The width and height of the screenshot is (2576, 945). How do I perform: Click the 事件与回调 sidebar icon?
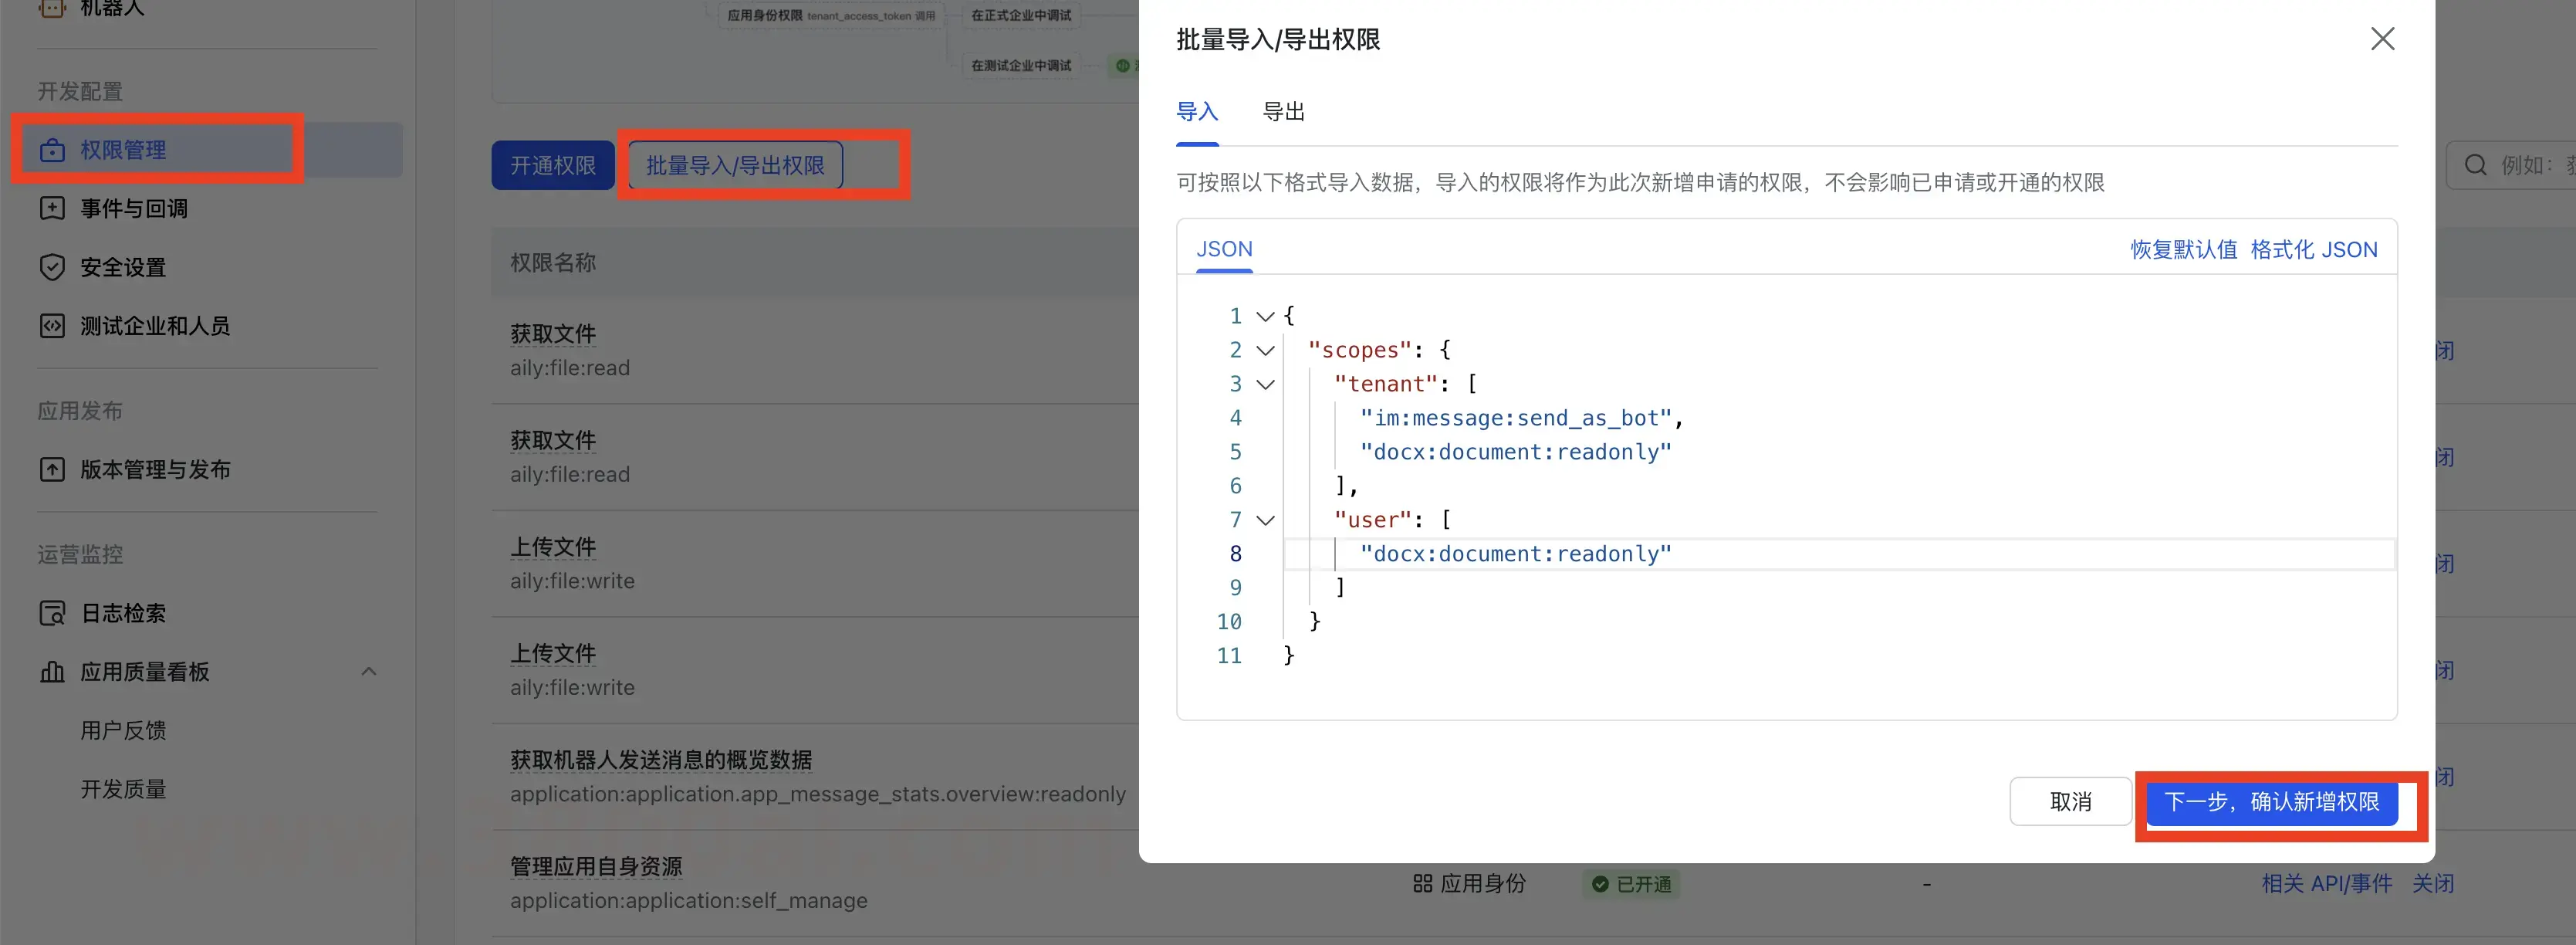(x=52, y=208)
